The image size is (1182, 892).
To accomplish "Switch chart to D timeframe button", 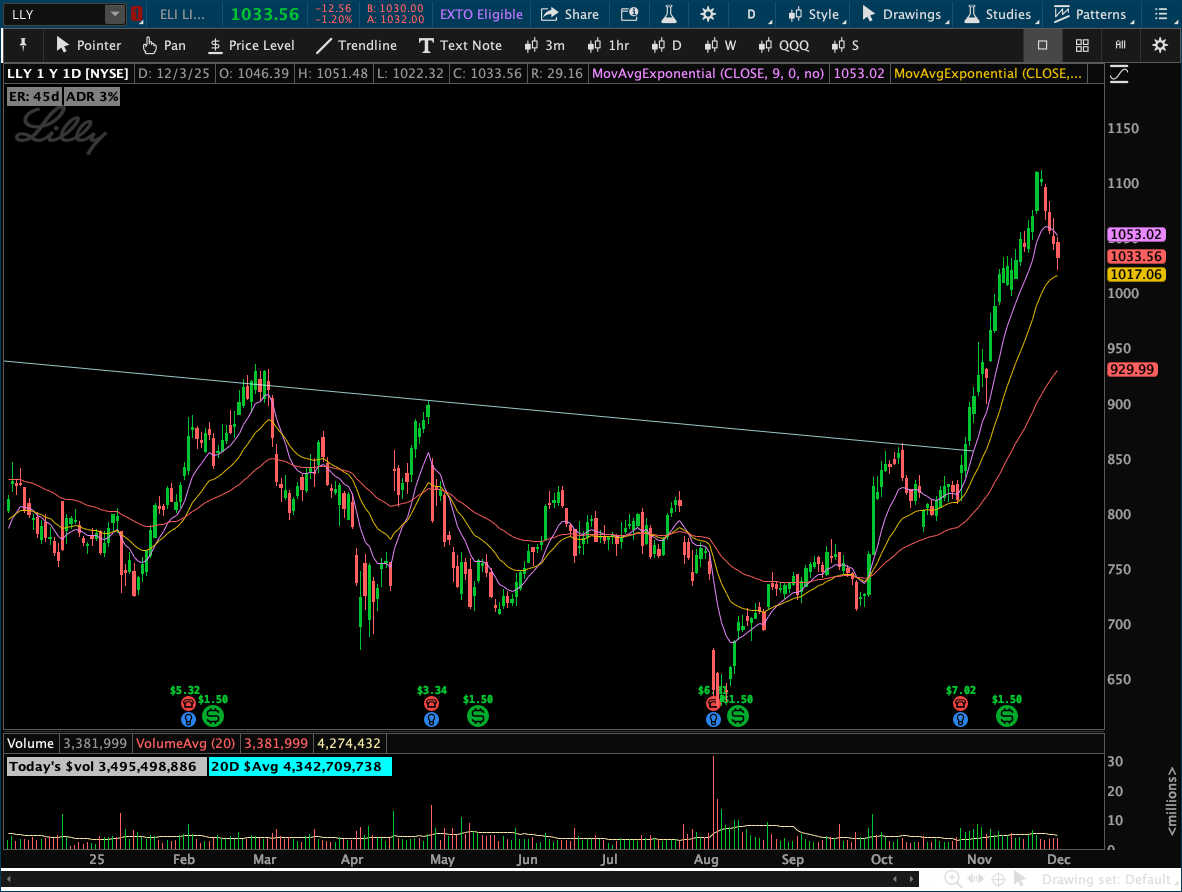I will pyautogui.click(x=666, y=45).
